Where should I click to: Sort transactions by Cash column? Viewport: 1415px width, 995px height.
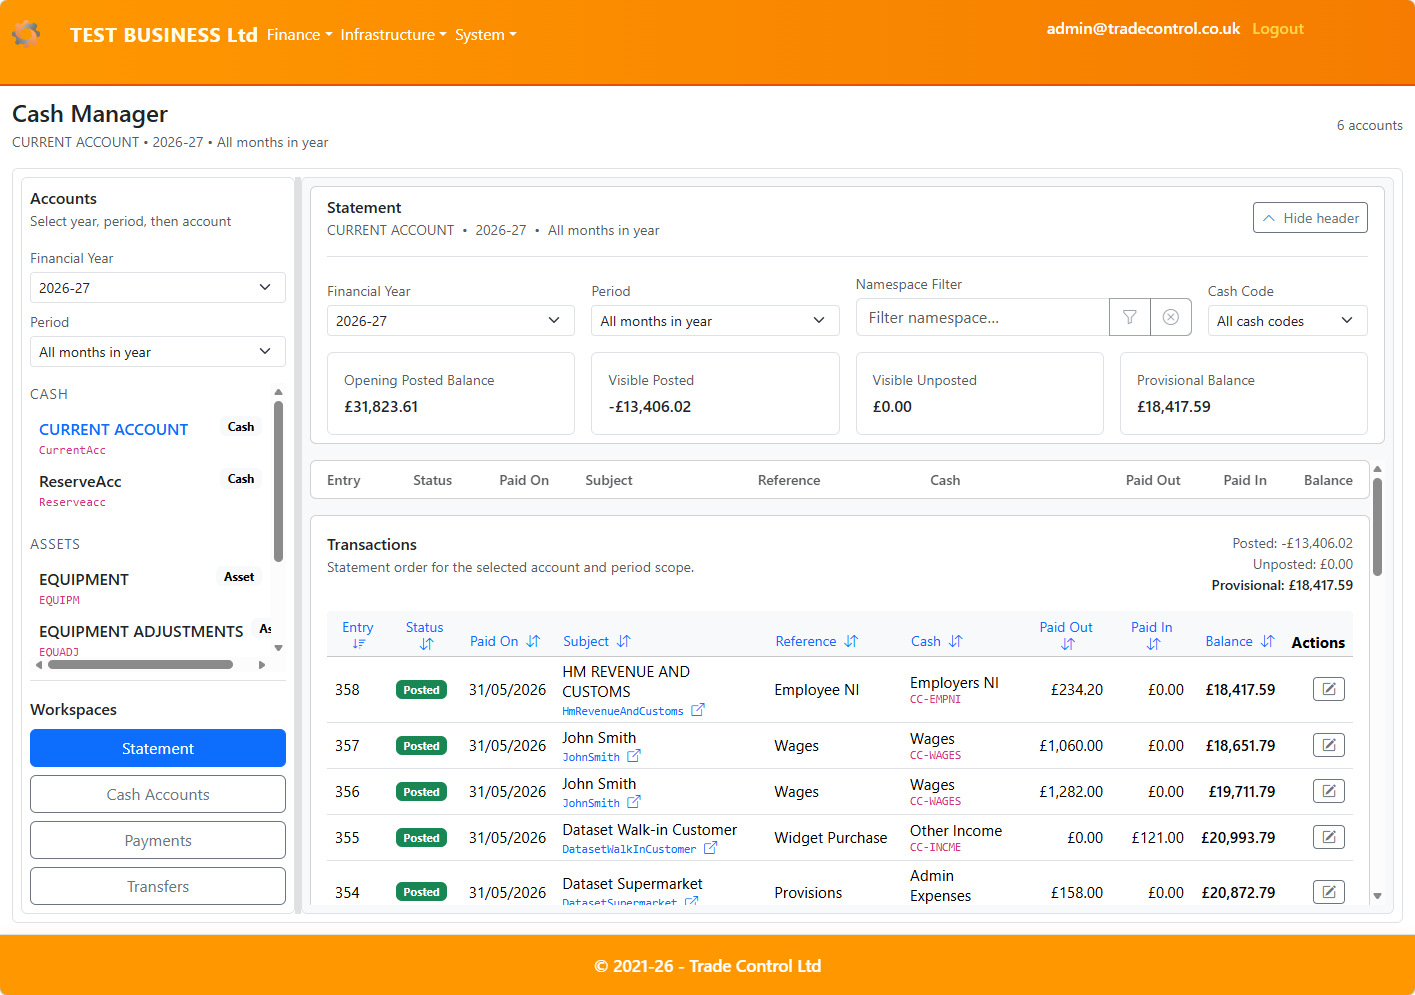(937, 641)
